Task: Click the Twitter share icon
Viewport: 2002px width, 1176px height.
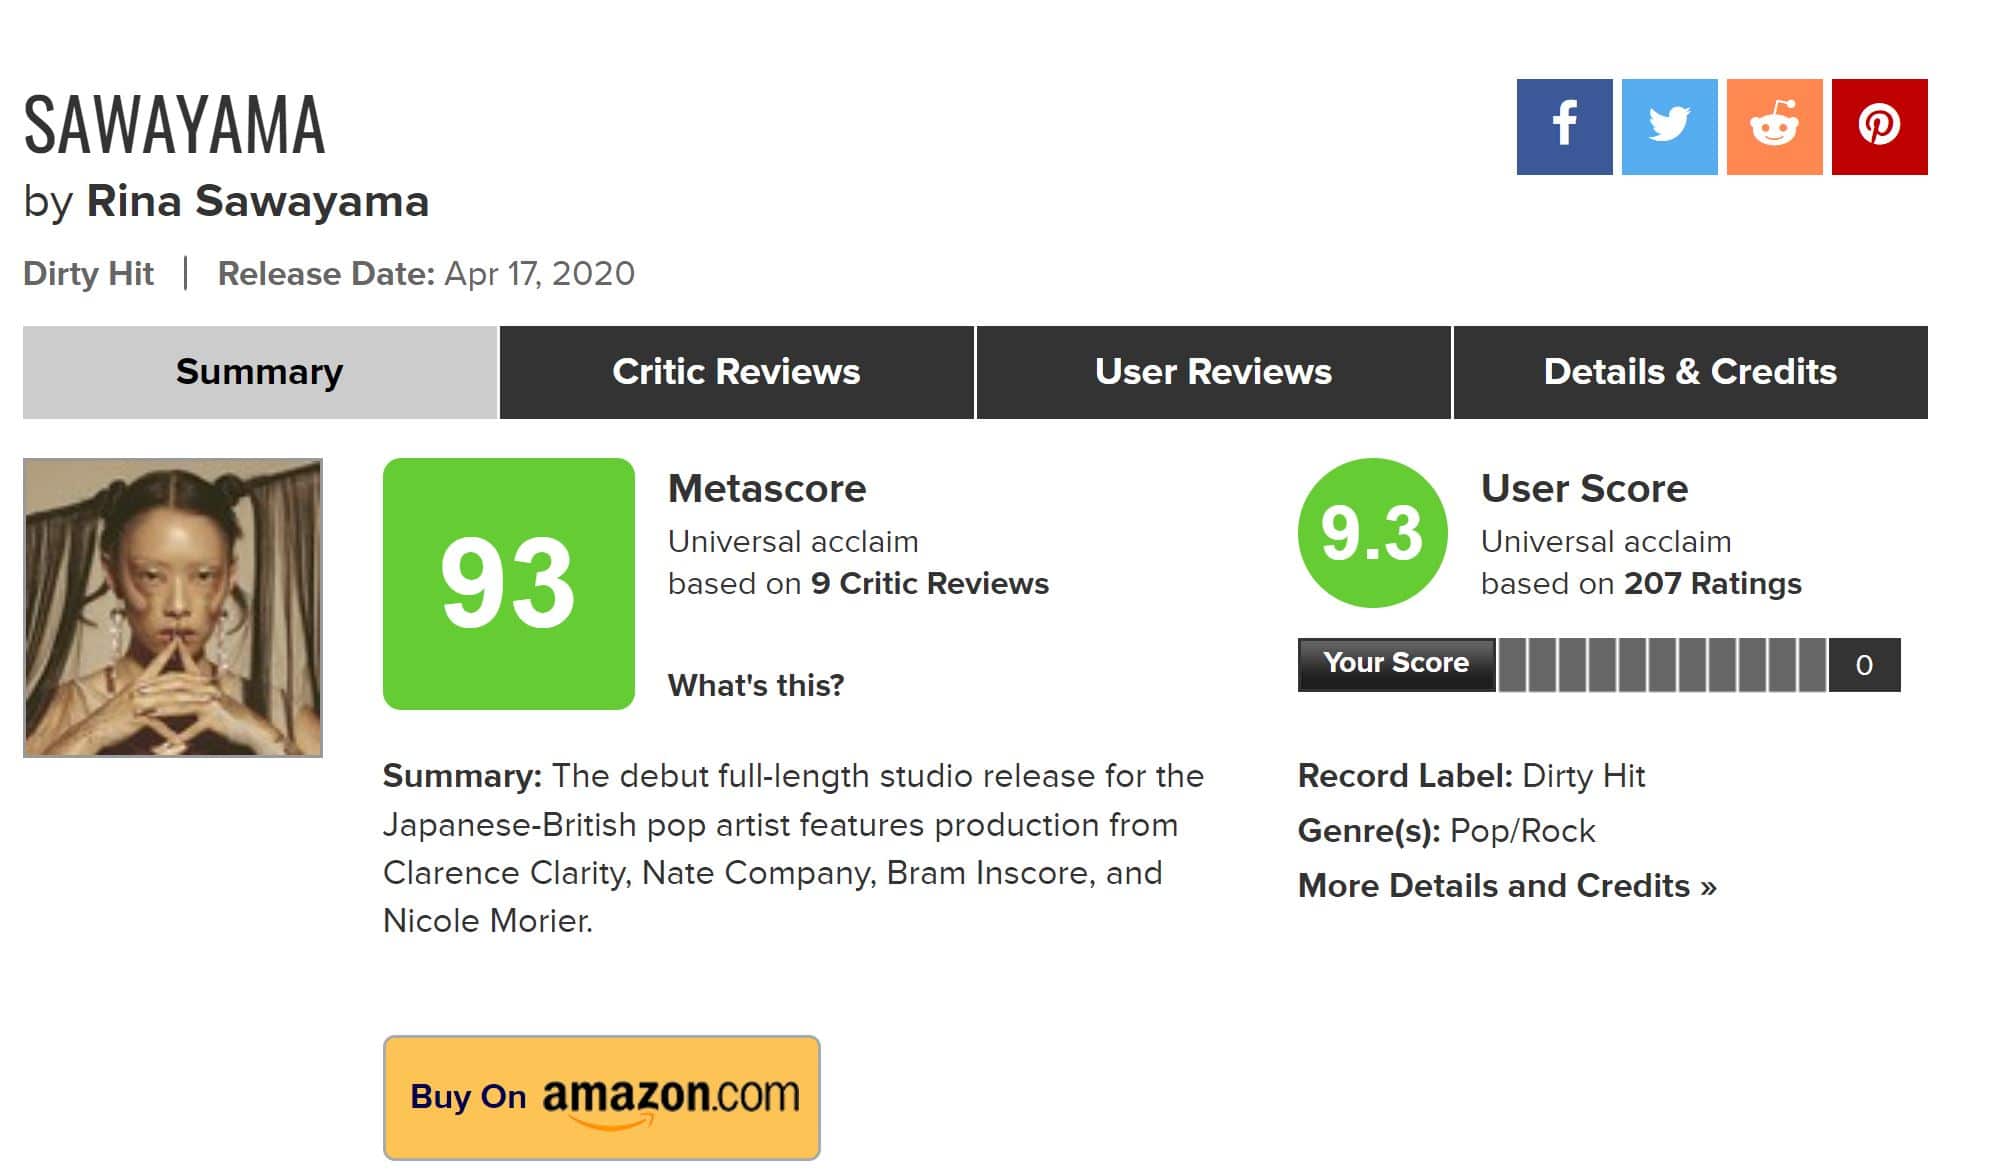Action: [x=1669, y=127]
